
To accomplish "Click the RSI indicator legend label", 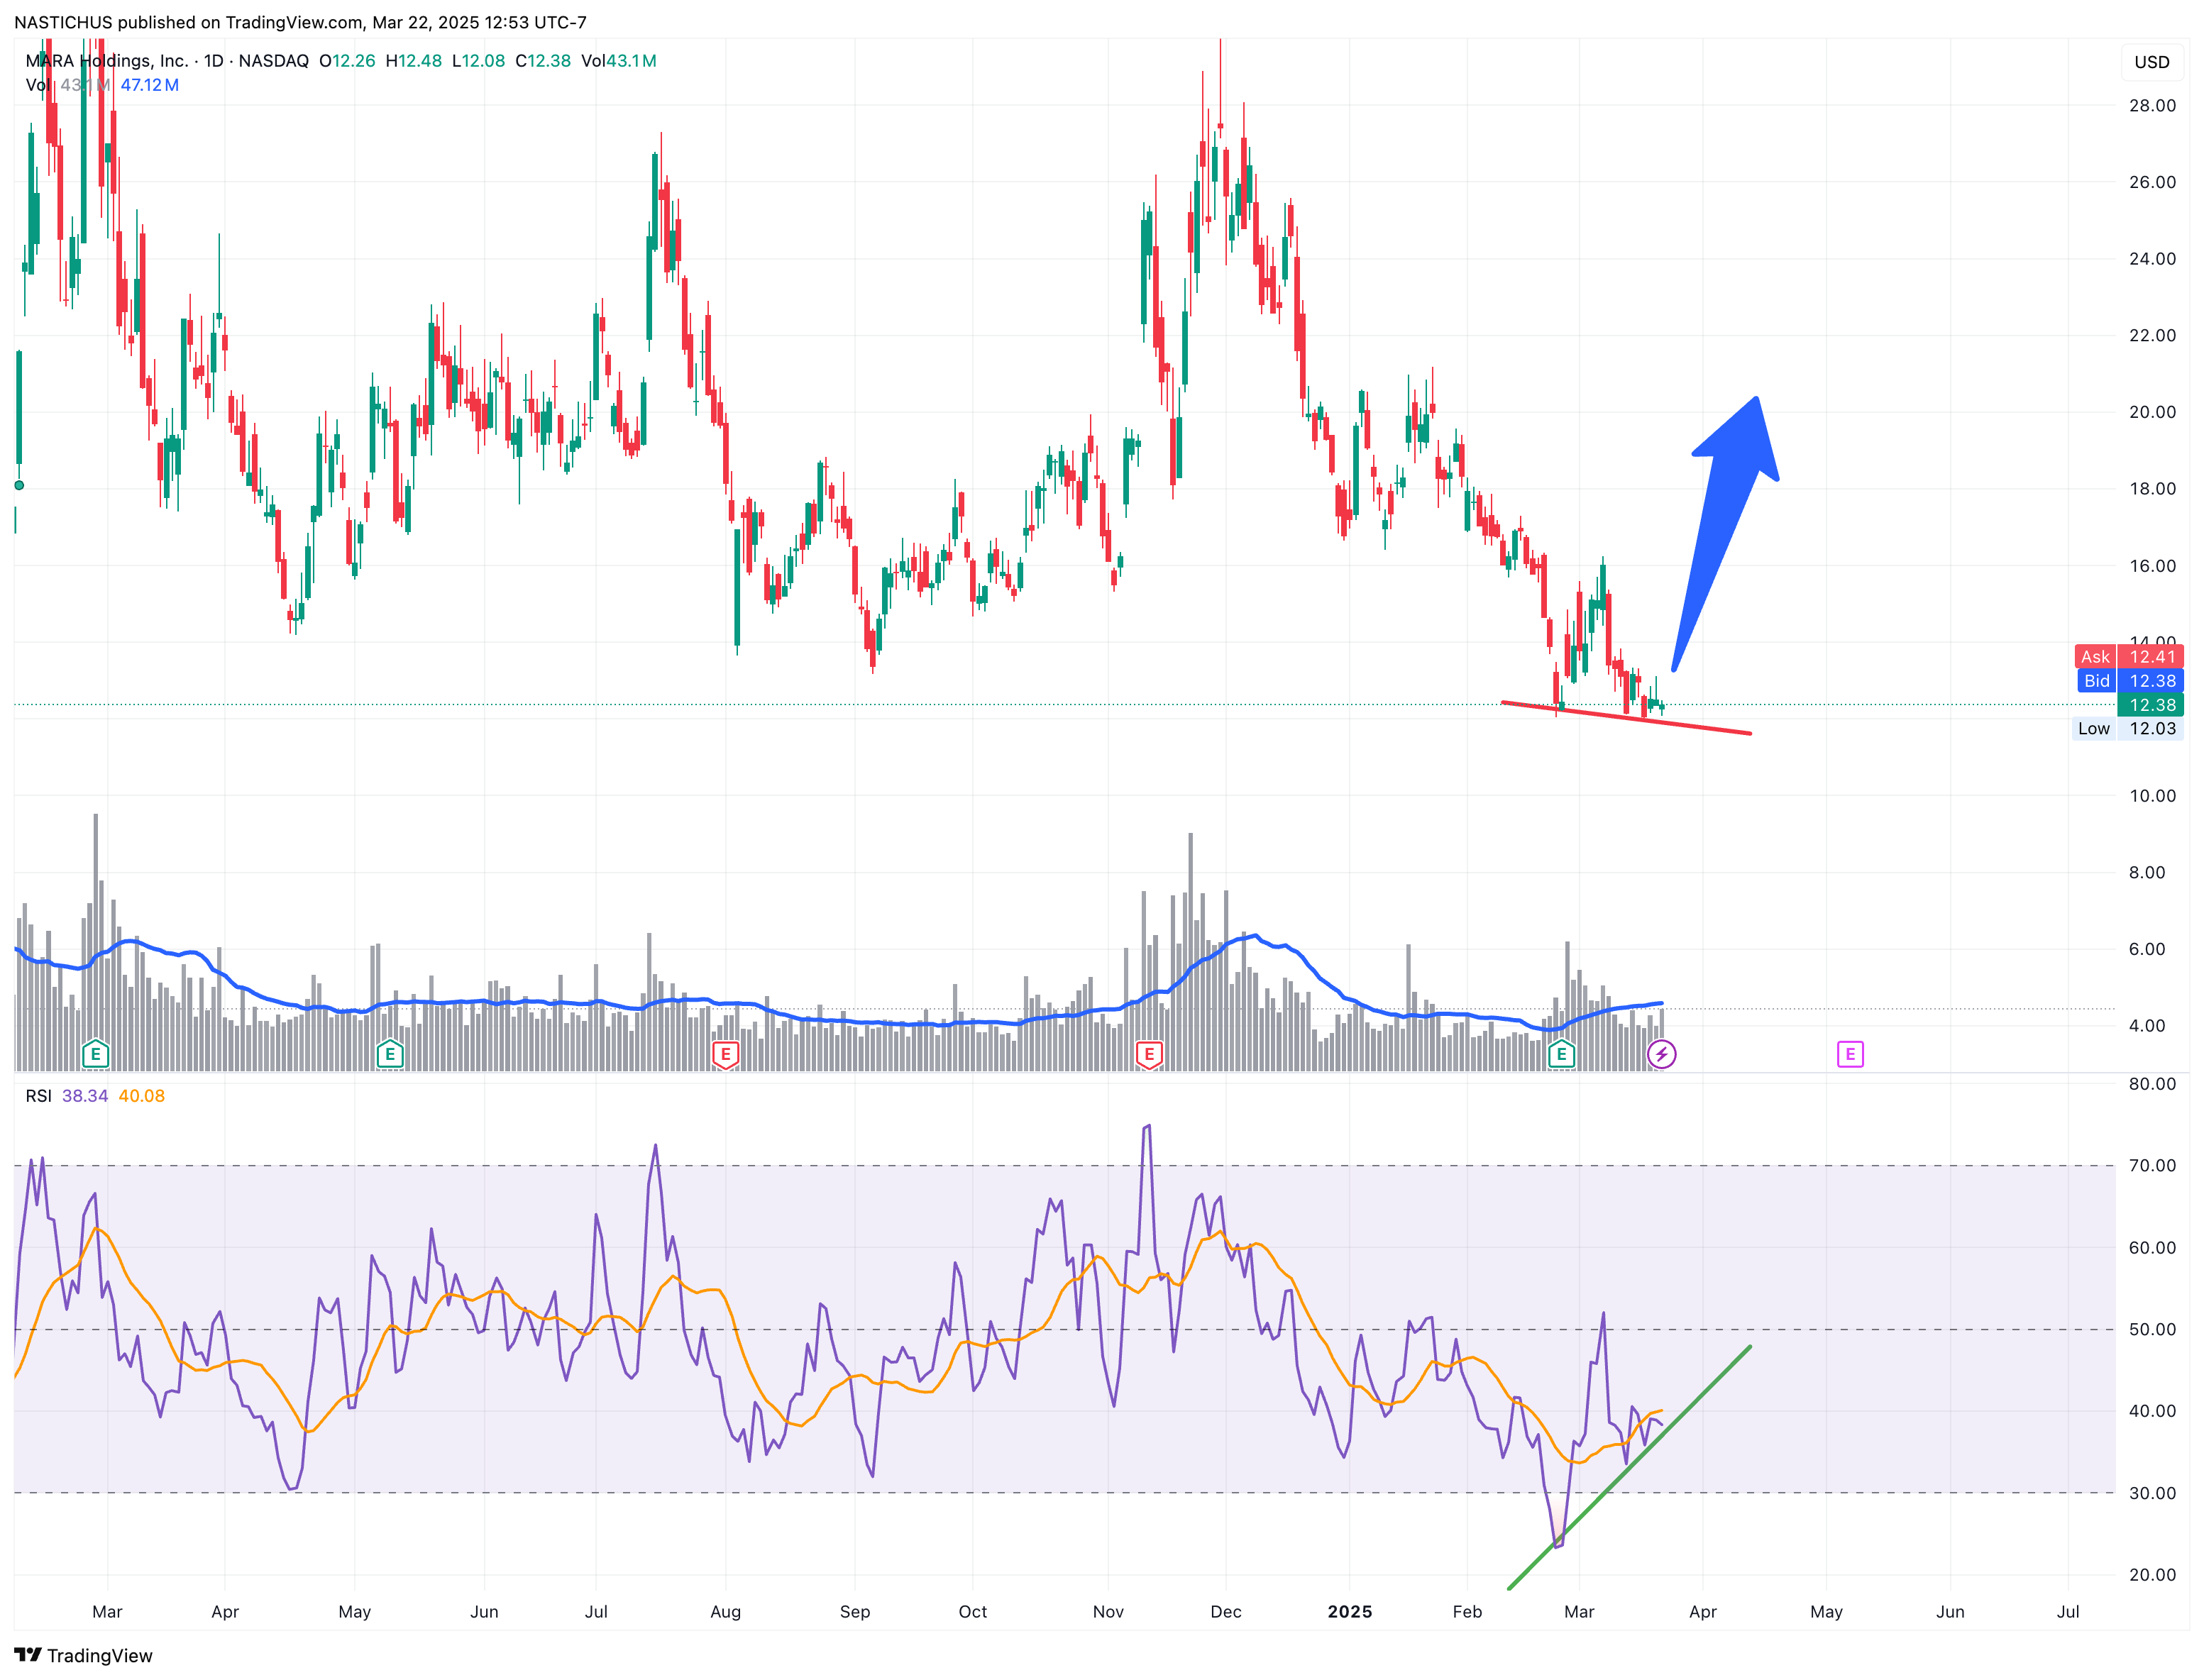I will tap(38, 1096).
